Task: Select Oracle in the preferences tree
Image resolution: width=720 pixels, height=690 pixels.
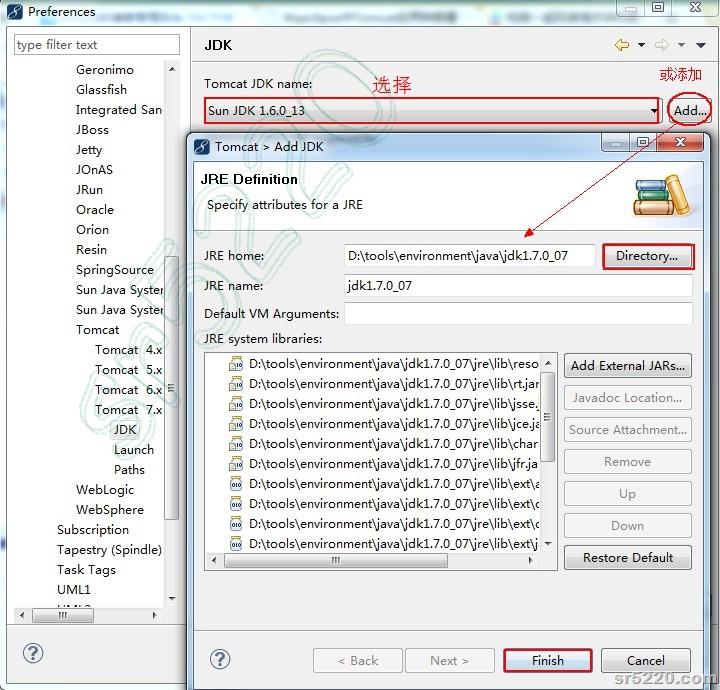Action: point(95,210)
